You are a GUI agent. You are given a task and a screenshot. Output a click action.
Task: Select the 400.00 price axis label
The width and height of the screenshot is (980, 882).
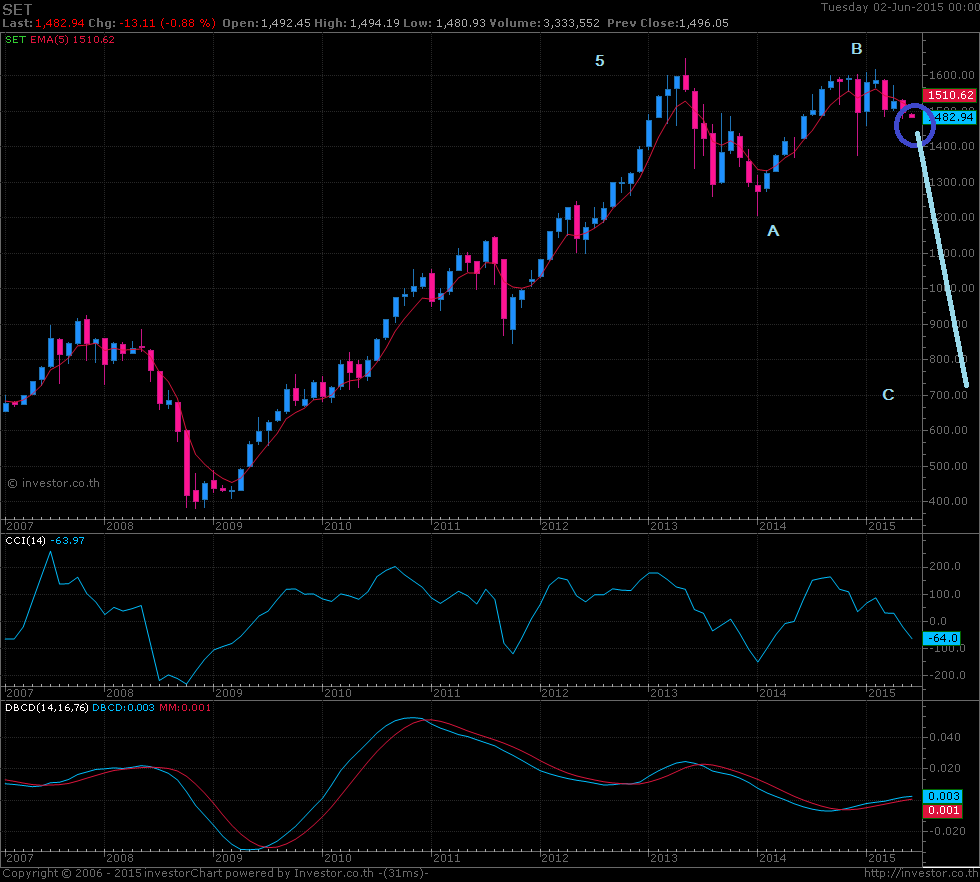pos(948,501)
